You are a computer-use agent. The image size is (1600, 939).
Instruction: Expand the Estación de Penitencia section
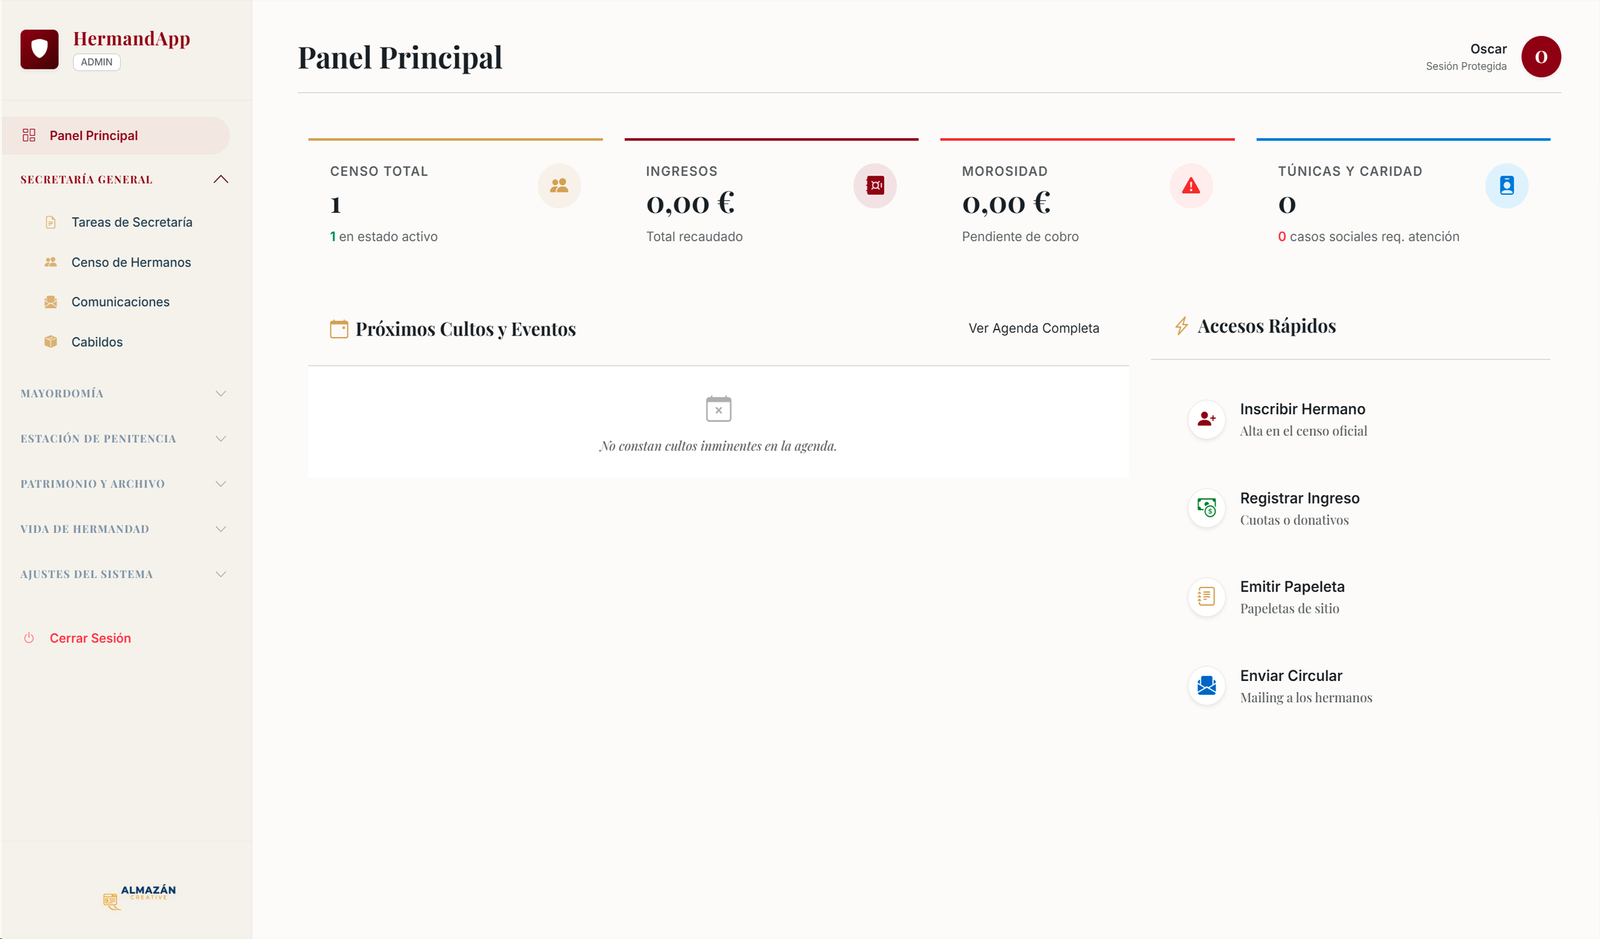point(221,439)
